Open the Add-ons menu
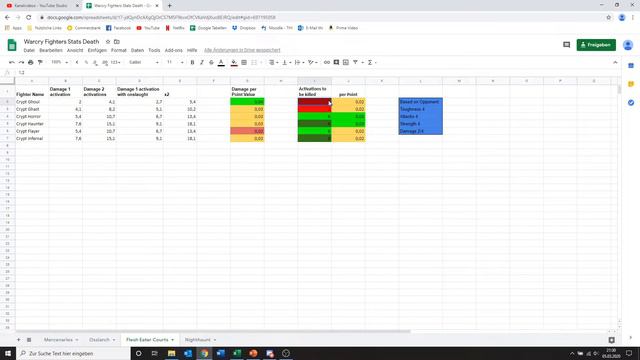This screenshot has width=640, height=360. click(x=173, y=50)
